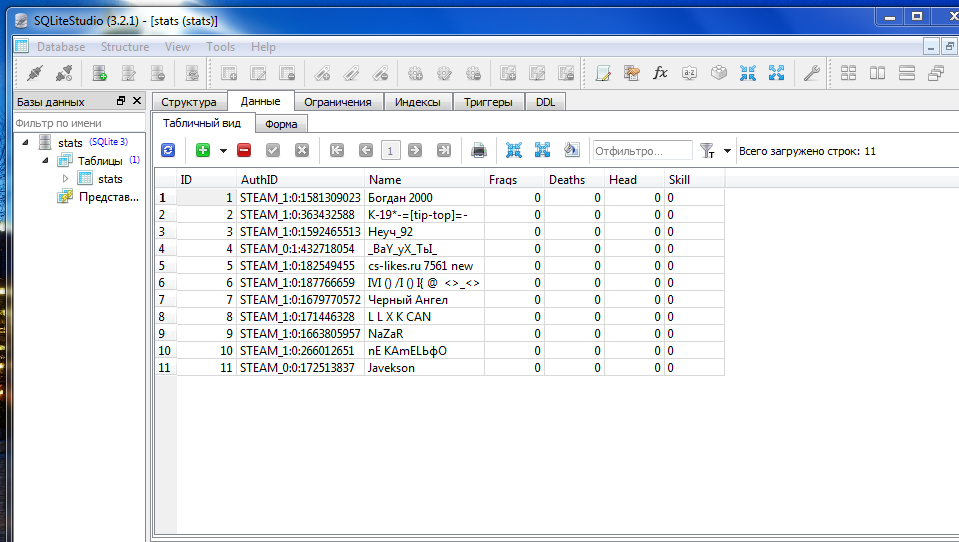The image size is (959, 542).
Task: Go to next data page arrow
Action: pos(415,150)
